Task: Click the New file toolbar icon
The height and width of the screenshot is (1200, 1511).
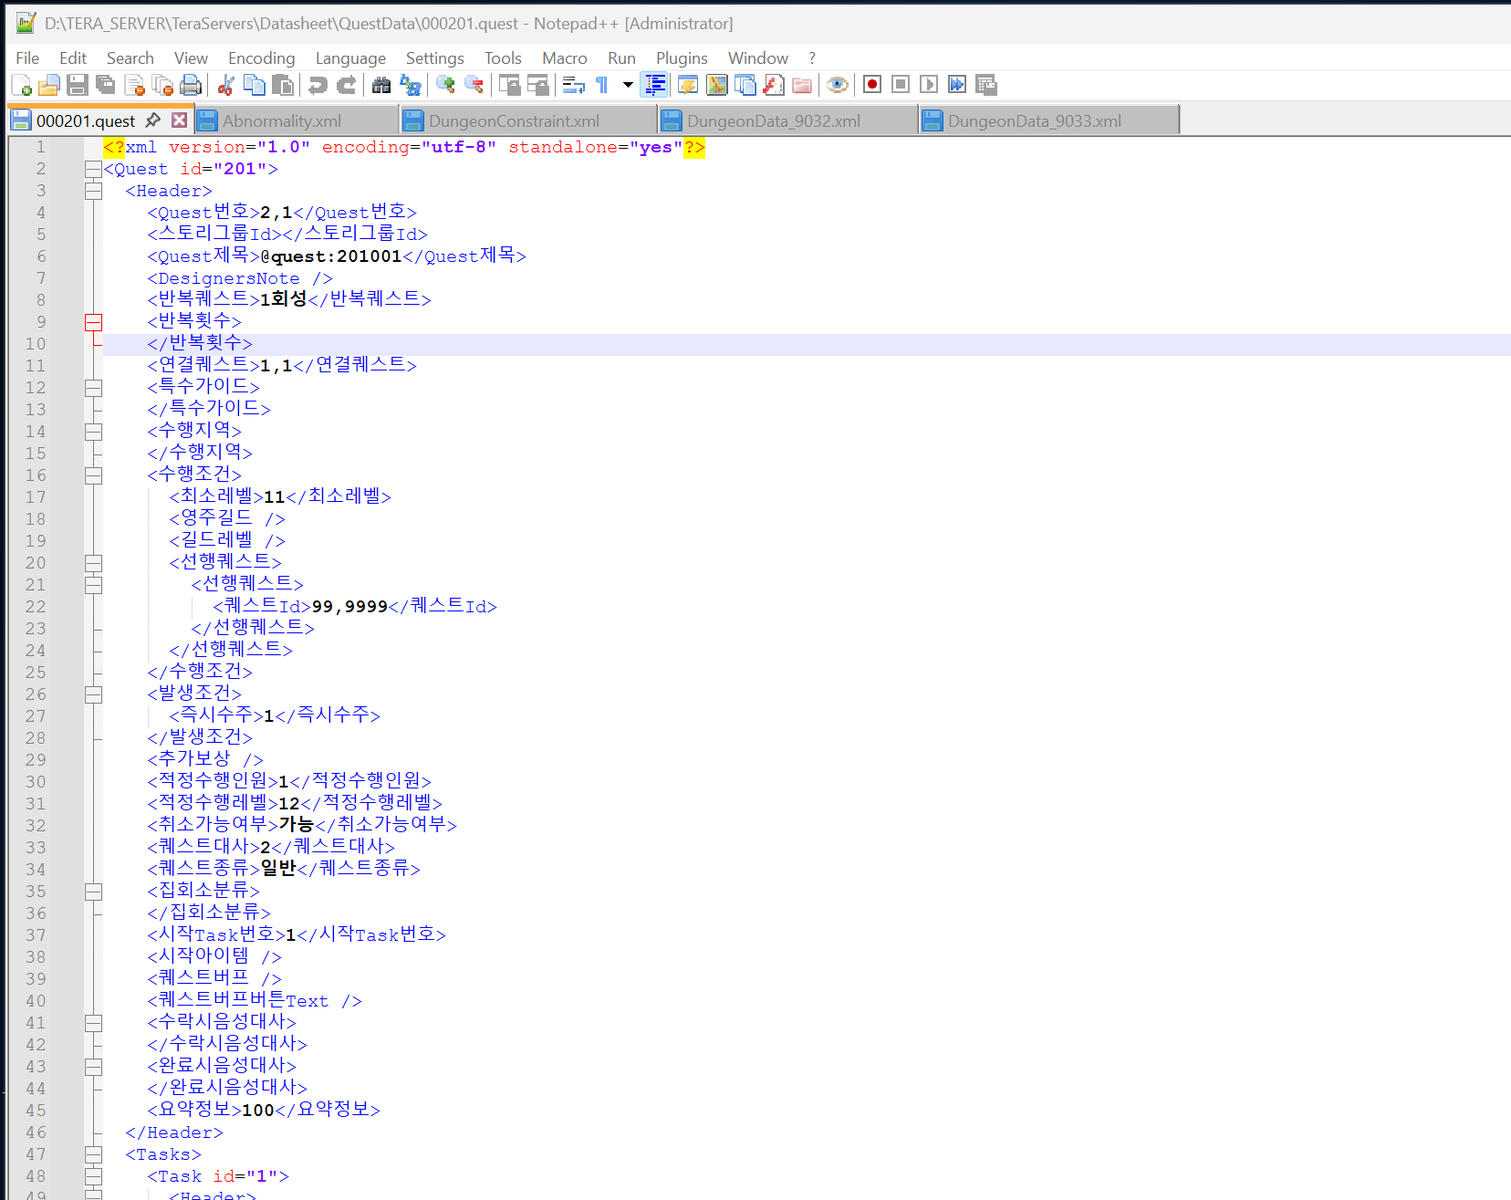Action: coord(21,85)
